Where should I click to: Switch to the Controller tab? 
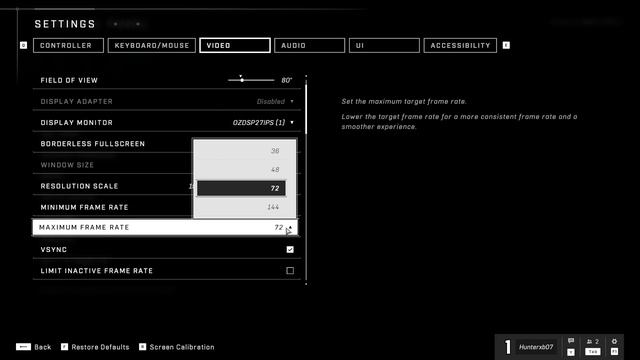pyautogui.click(x=68, y=45)
